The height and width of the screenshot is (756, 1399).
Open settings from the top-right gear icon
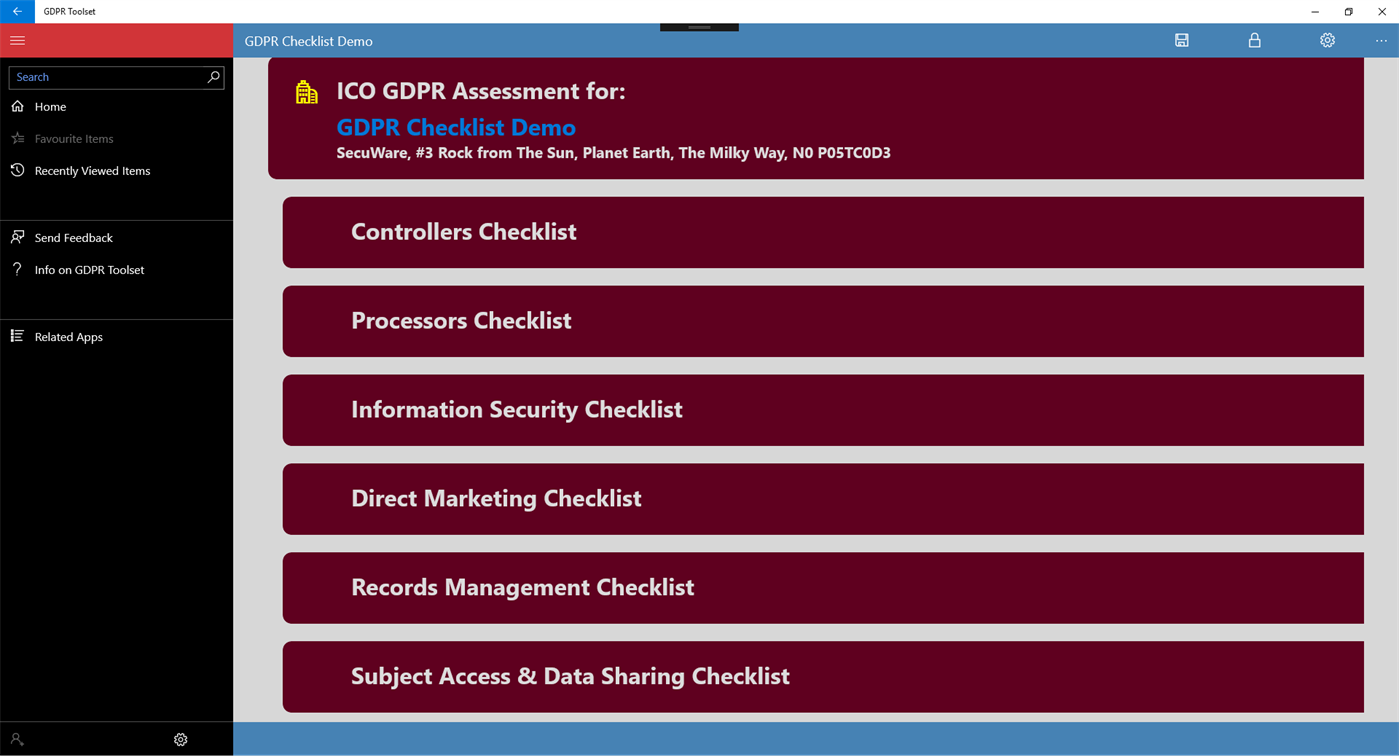click(1327, 40)
